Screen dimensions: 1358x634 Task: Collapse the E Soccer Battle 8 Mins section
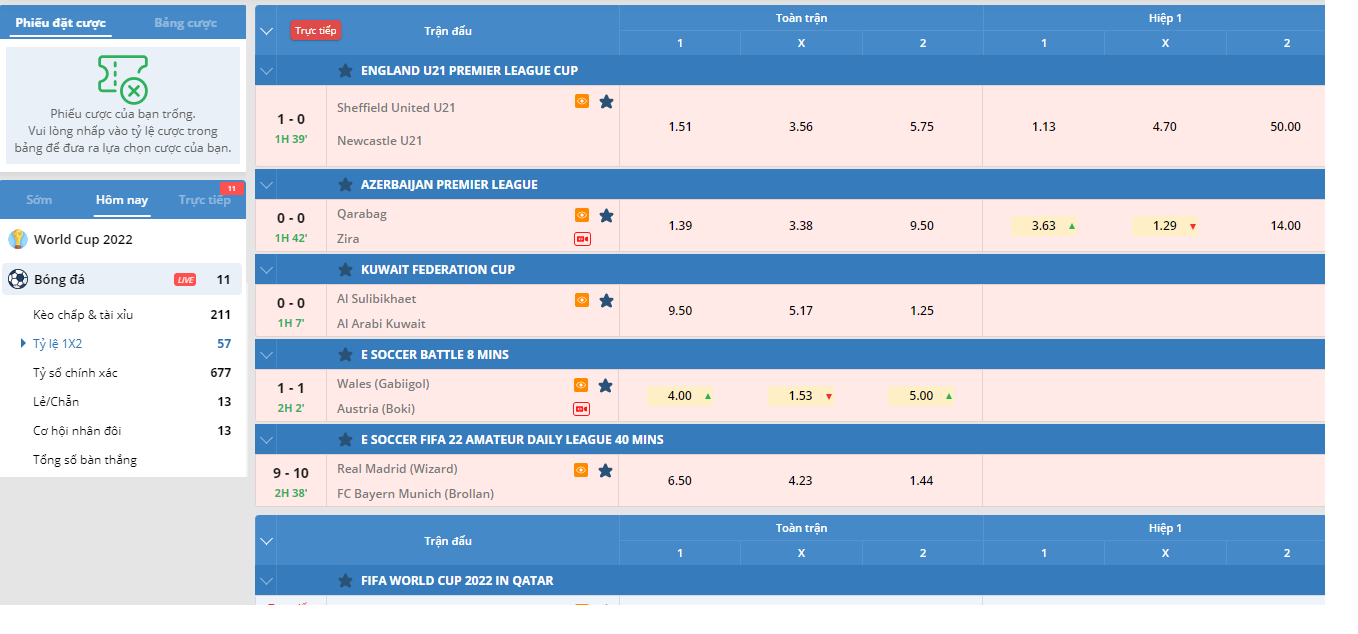(x=266, y=355)
